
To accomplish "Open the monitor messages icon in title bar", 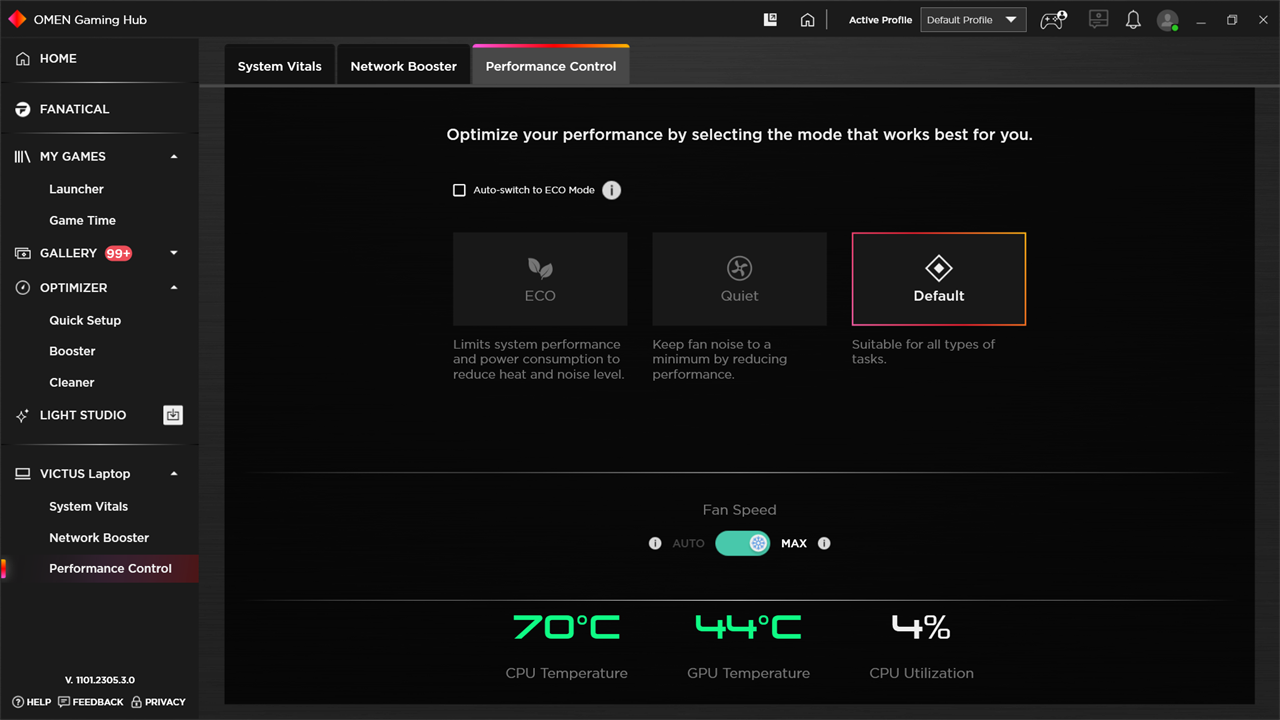I will [x=1098, y=19].
